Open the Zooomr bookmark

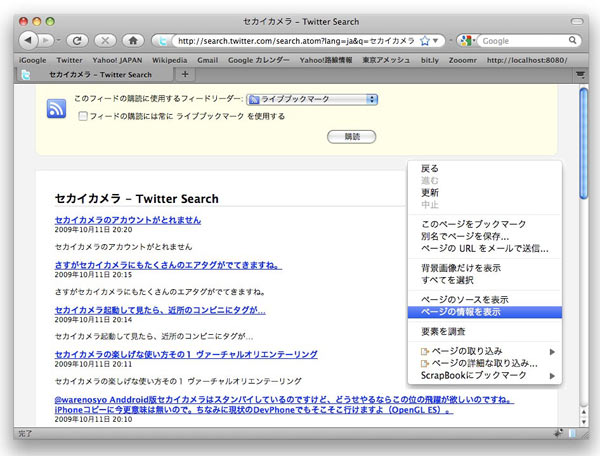point(463,60)
